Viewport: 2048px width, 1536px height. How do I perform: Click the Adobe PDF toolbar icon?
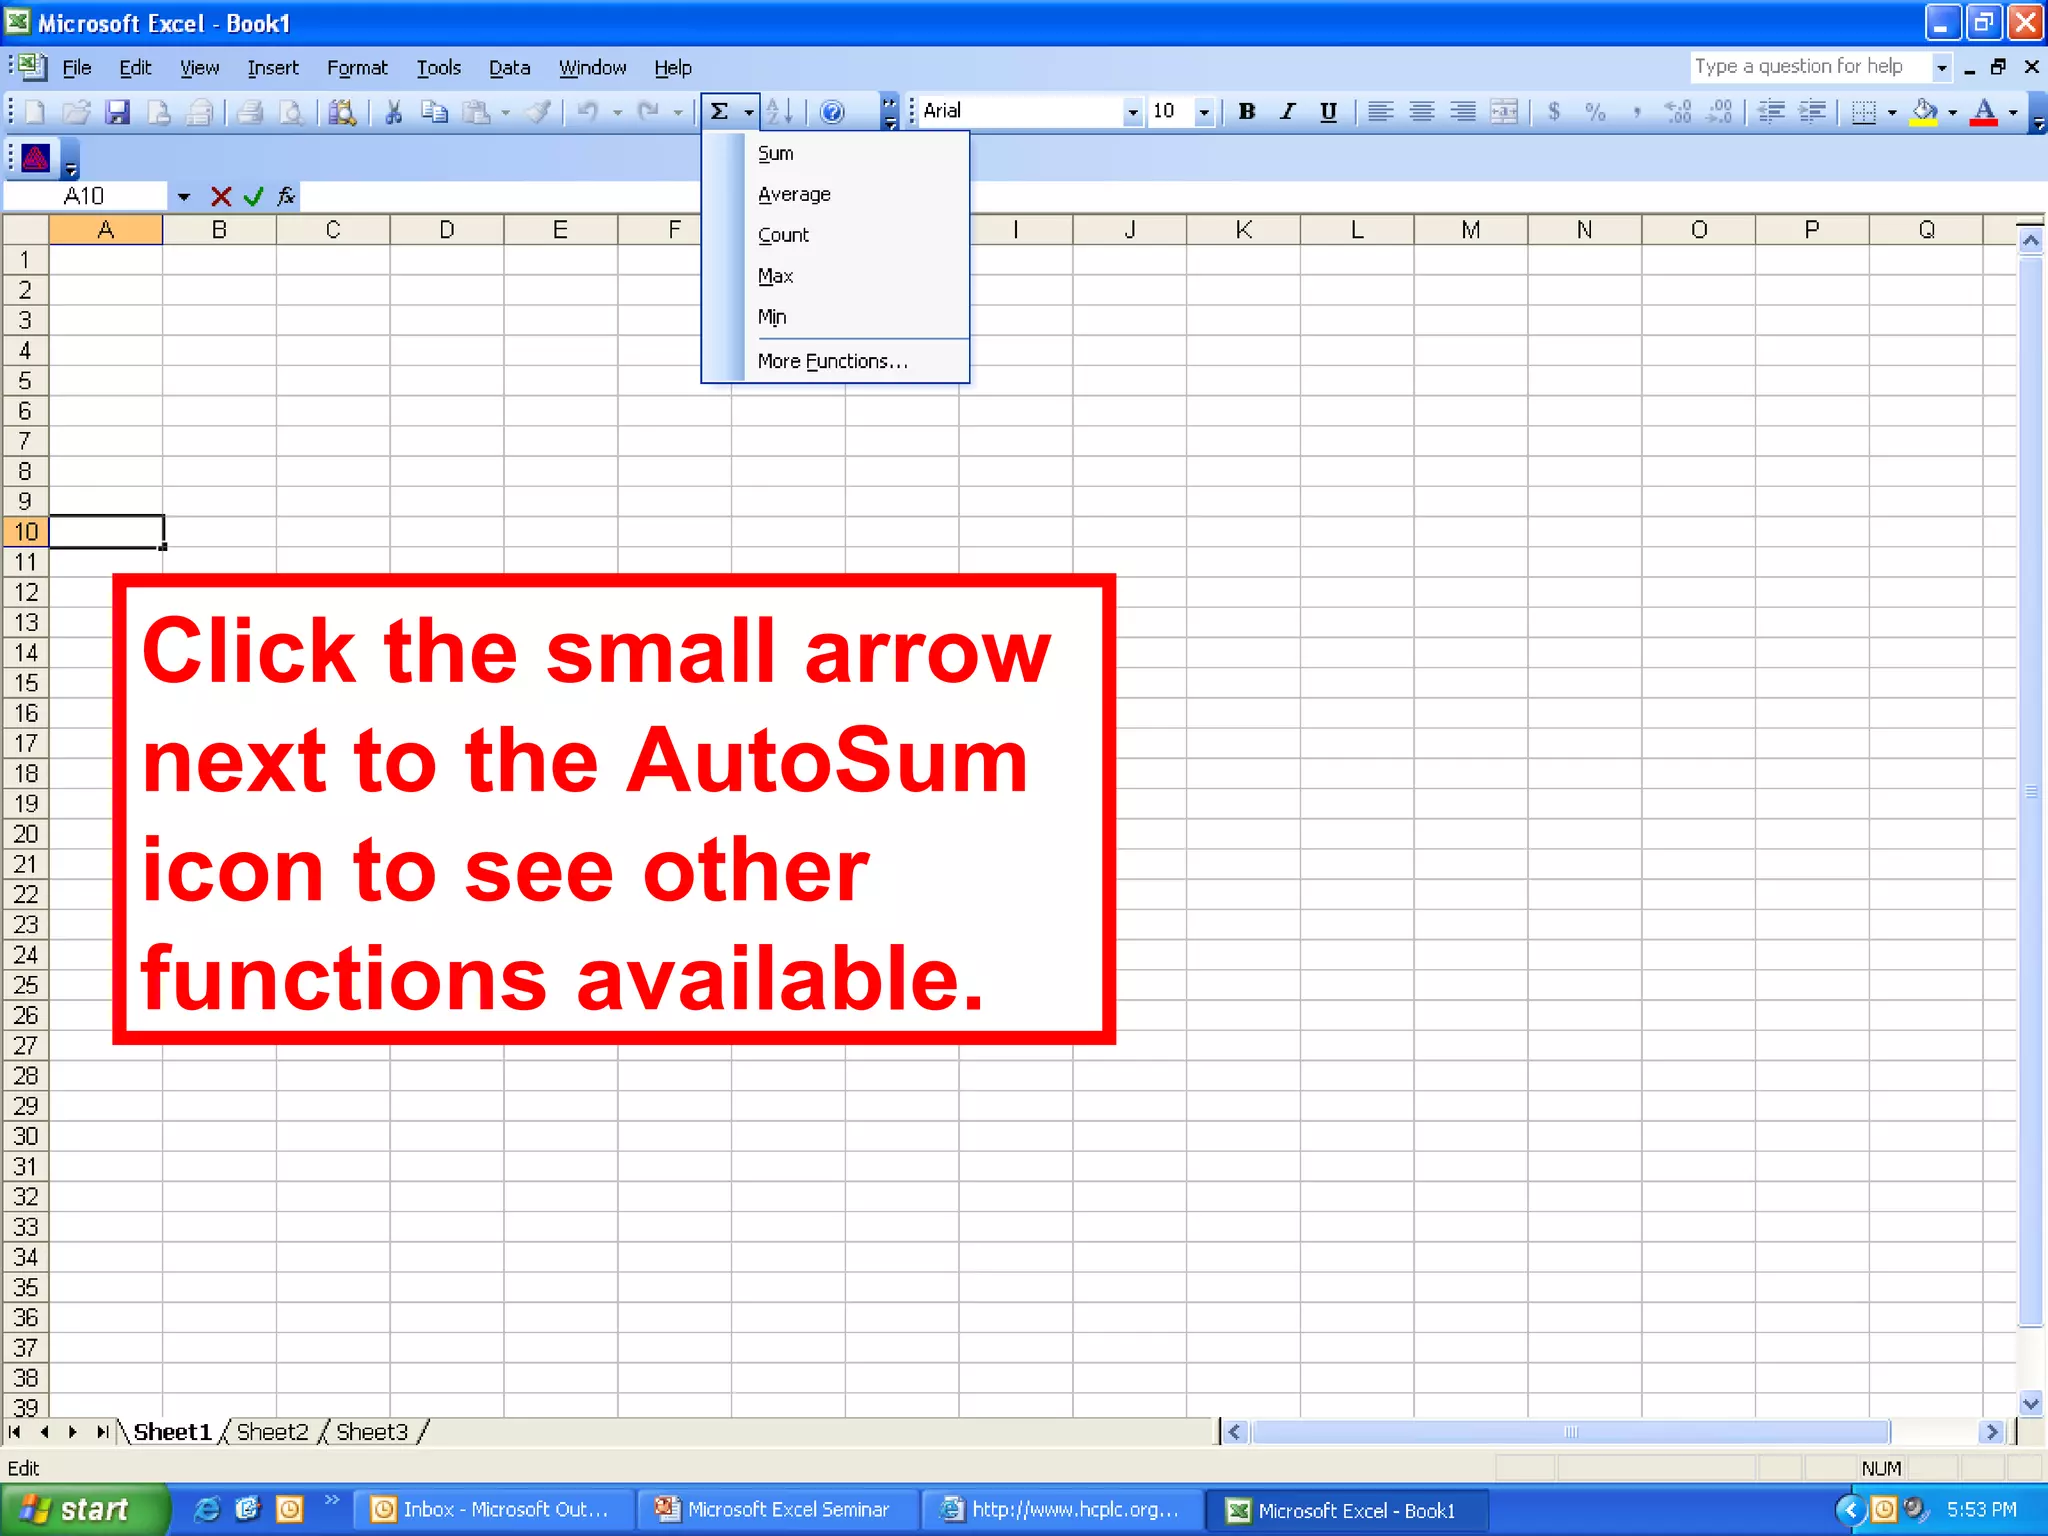pos(36,158)
